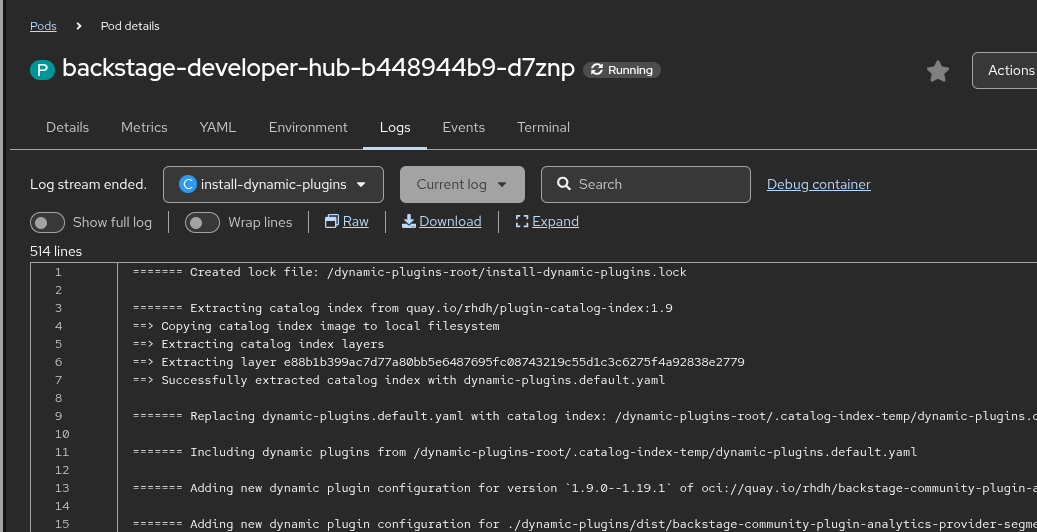
Task: Click the favorite star icon
Action: tap(937, 71)
